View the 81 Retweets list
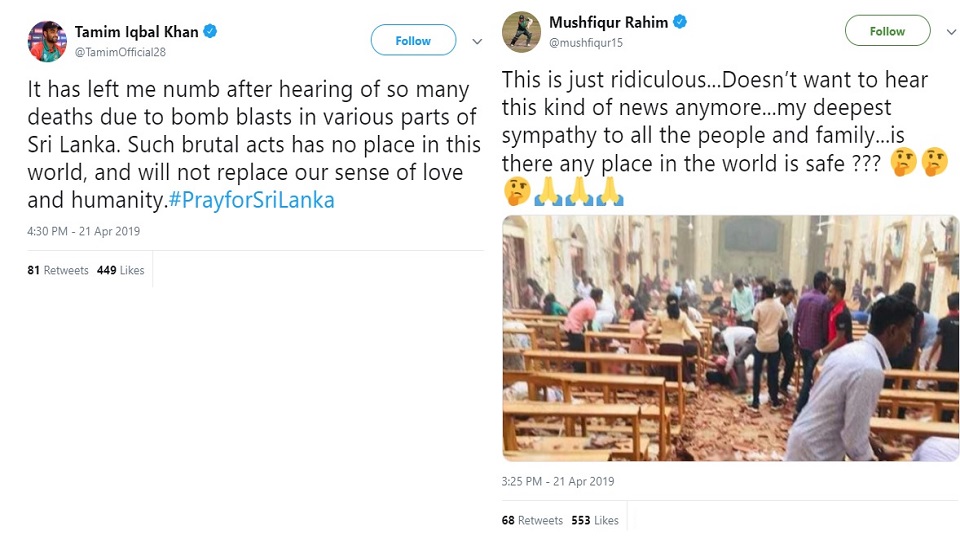The height and width of the screenshot is (540, 960). [x=58, y=270]
